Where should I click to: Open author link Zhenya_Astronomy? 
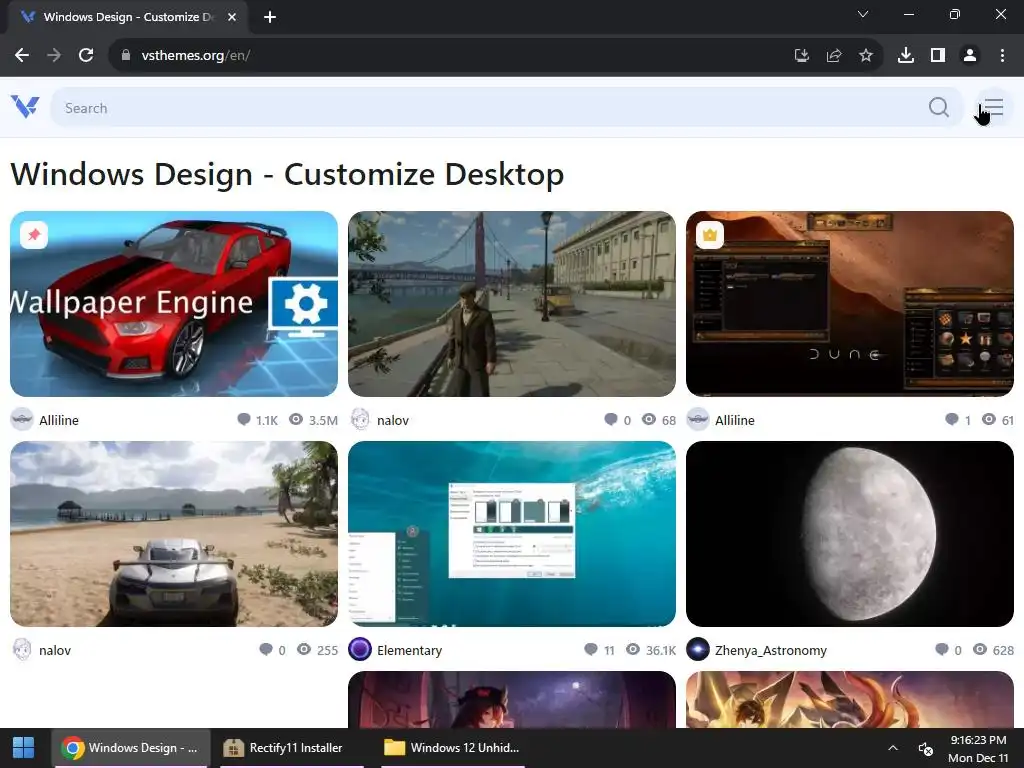pyautogui.click(x=771, y=650)
